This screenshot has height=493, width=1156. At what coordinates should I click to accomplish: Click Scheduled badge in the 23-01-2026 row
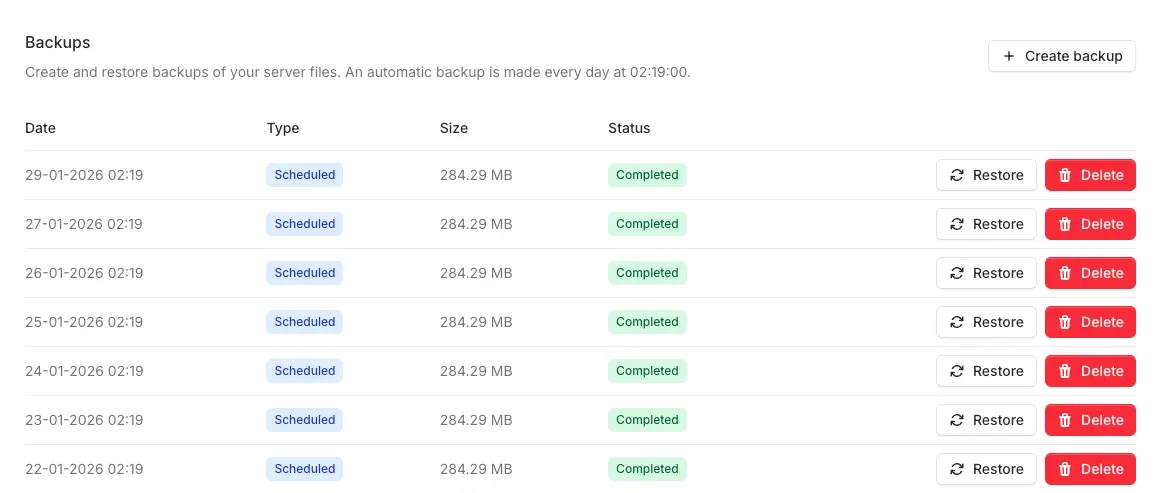pyautogui.click(x=304, y=420)
